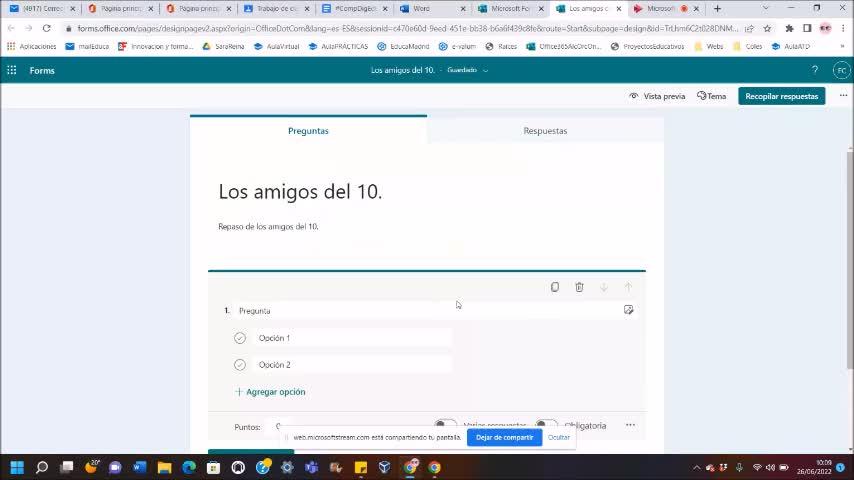
Task: Open the Tema theme picker
Action: [711, 96]
